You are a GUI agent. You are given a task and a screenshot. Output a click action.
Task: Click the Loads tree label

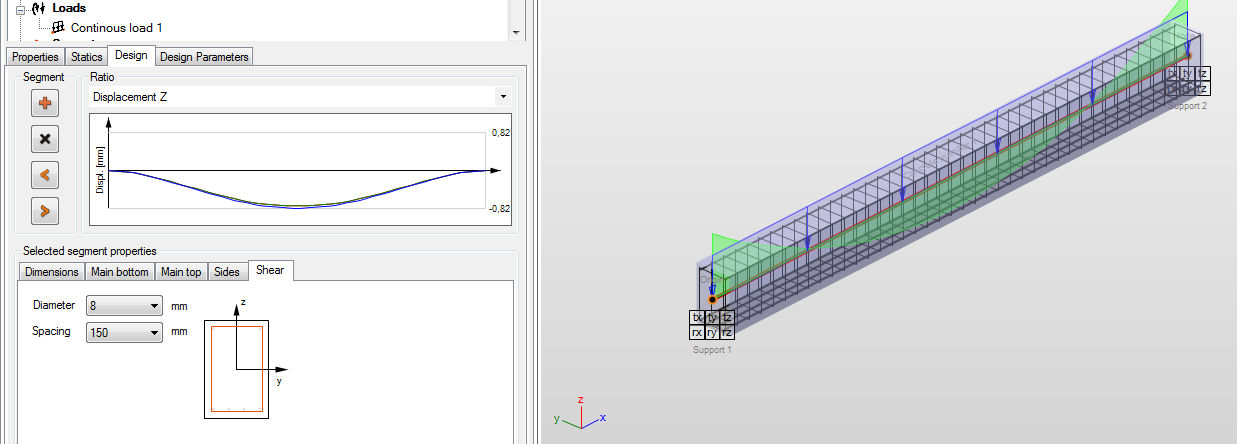pos(69,8)
